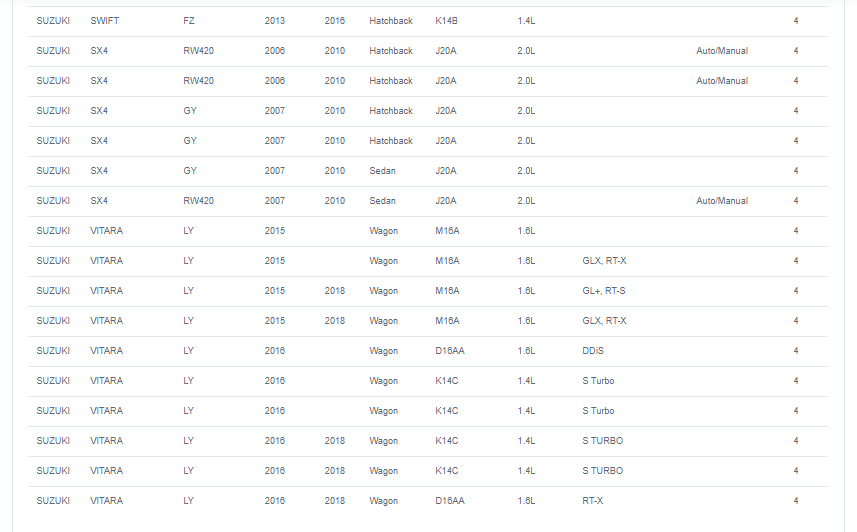857x532 pixels.
Task: Click Wagon in the DDiS row
Action: (383, 350)
